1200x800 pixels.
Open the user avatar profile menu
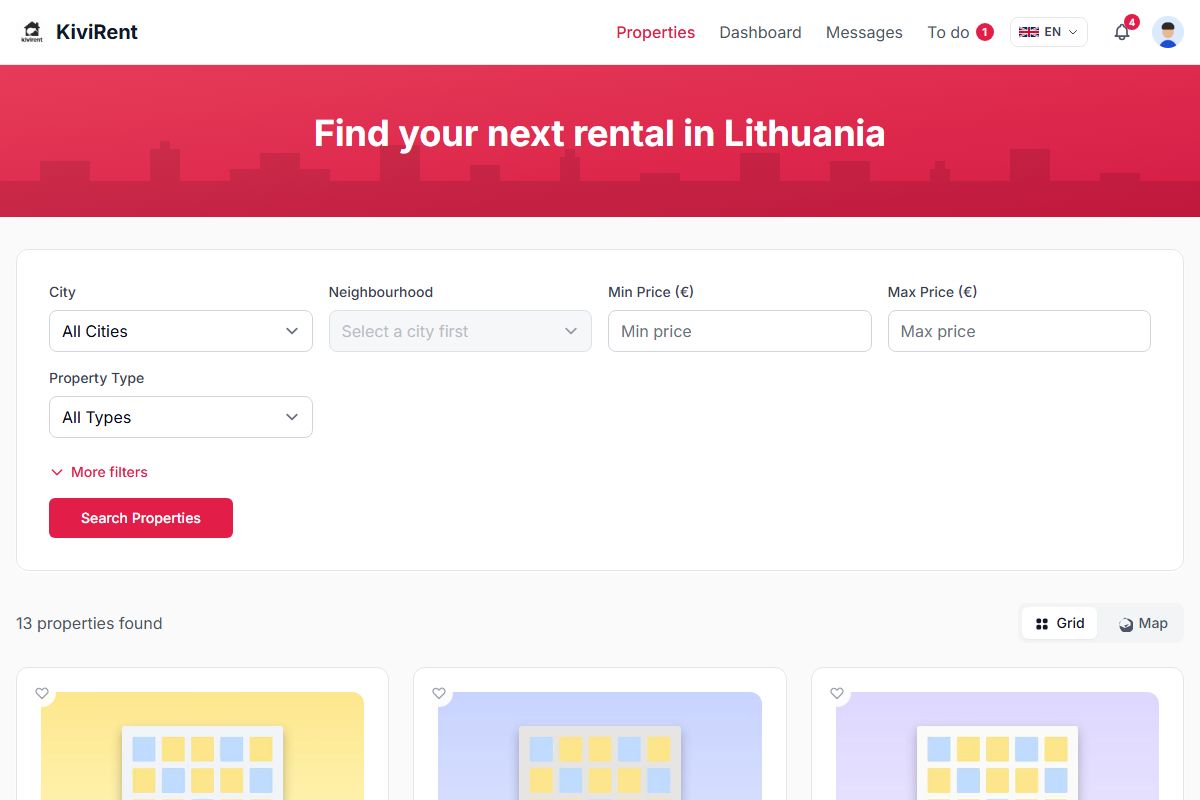pyautogui.click(x=1168, y=32)
